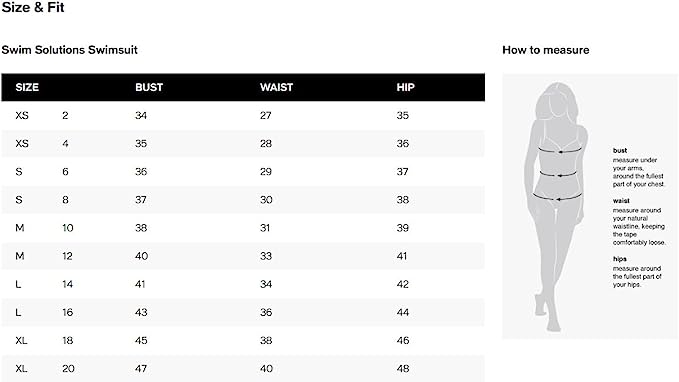This screenshot has height=382, width=679.
Task: Click the M size 10 row
Action: pos(243,228)
